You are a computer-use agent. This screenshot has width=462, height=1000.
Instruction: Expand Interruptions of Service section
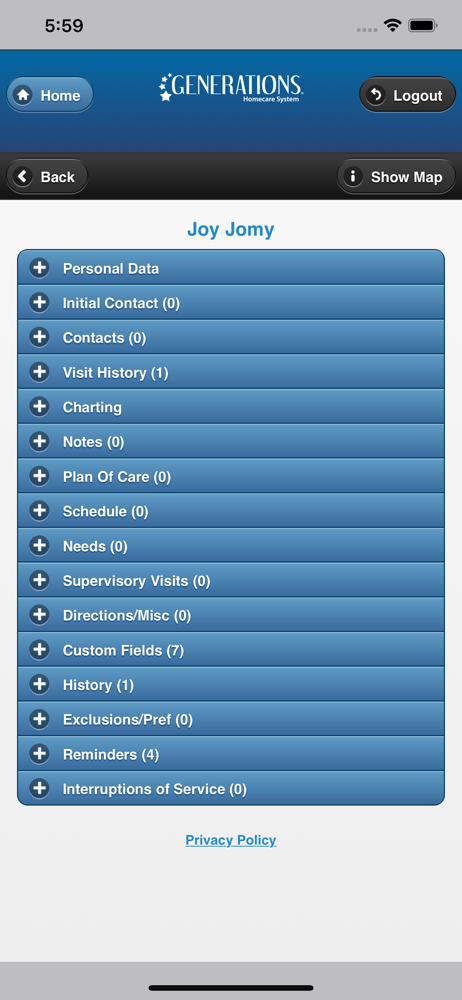pyautogui.click(x=231, y=789)
